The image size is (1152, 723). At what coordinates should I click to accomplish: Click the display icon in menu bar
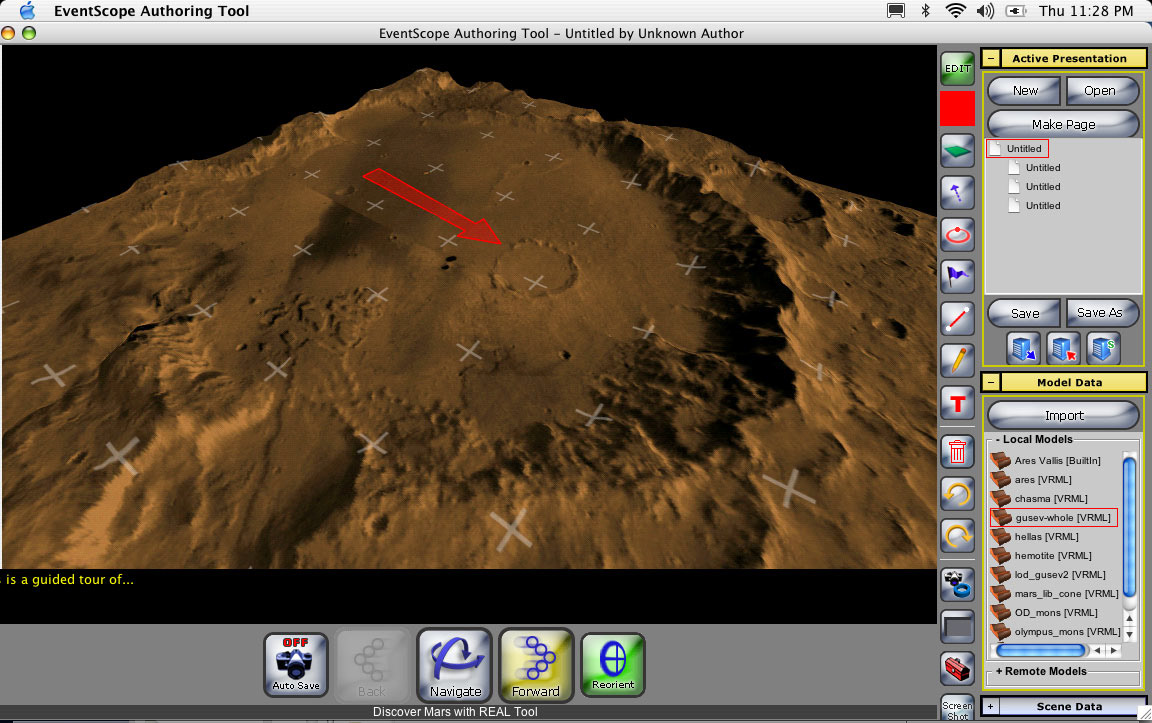[x=896, y=10]
